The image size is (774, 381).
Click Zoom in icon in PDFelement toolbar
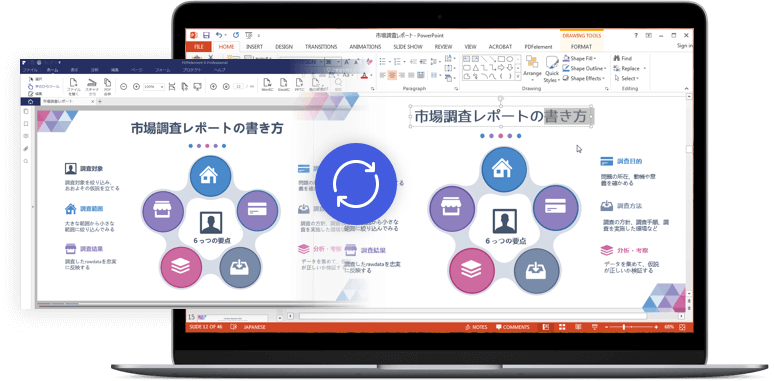coord(136,86)
